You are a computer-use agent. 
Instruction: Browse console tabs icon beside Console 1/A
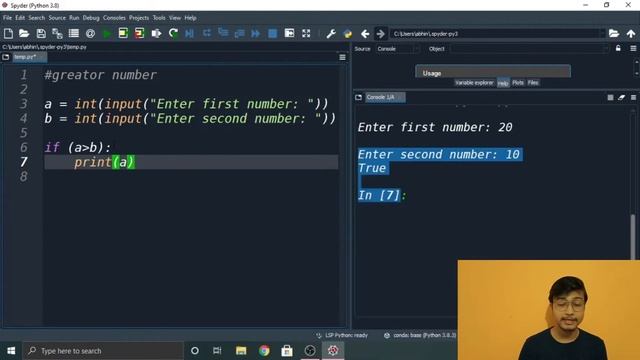358,97
